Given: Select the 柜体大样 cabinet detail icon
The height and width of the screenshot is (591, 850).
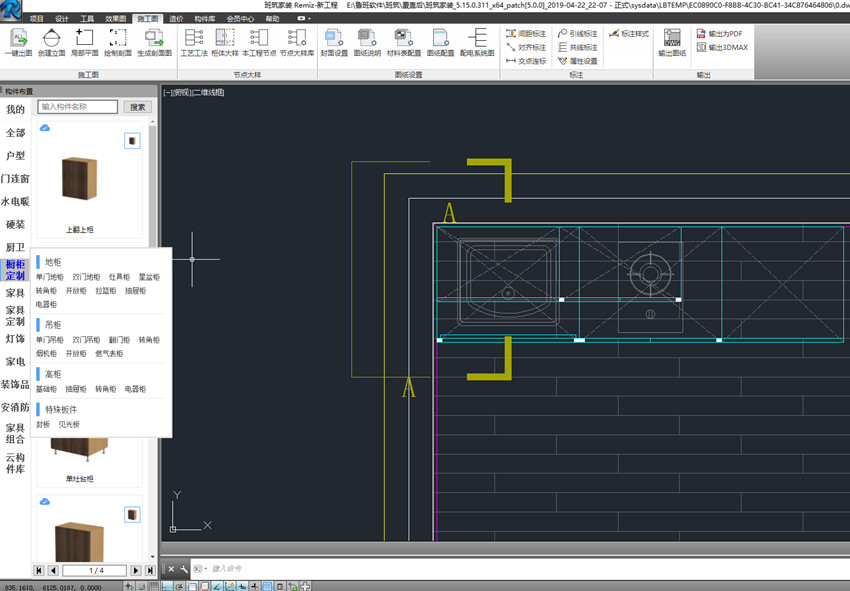Looking at the screenshot, I should click(225, 42).
